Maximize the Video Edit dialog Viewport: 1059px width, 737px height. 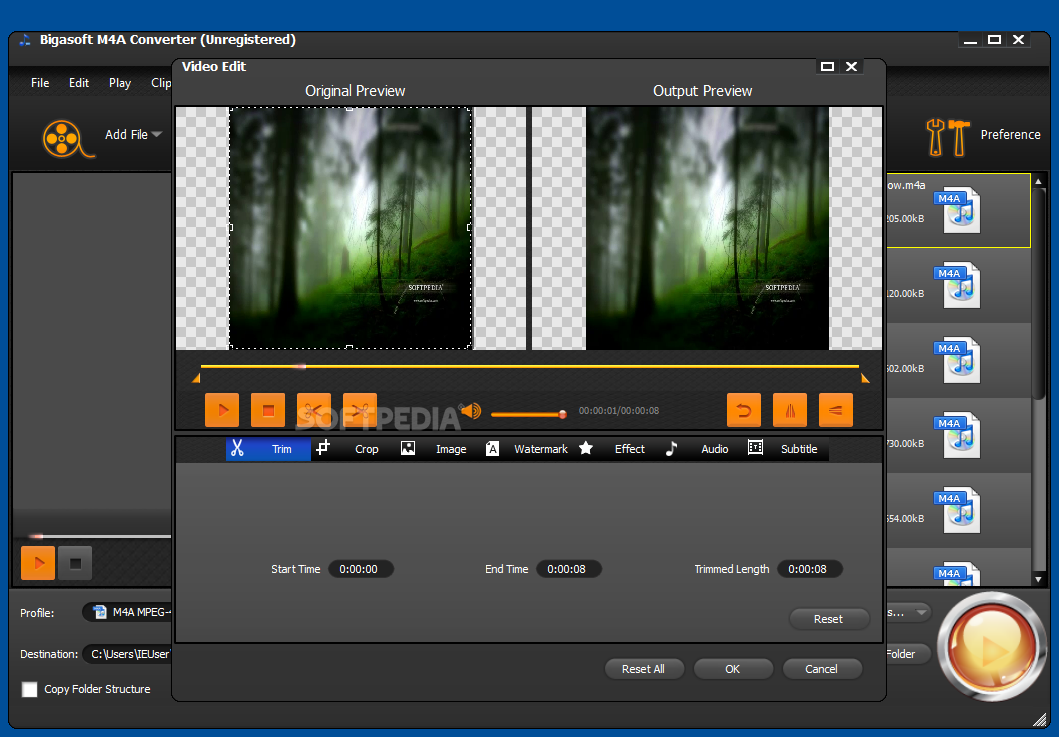point(827,66)
